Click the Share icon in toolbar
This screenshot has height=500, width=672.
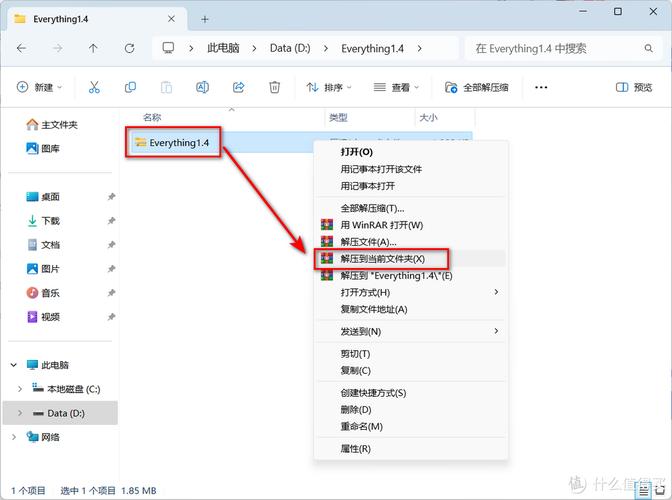[238, 88]
